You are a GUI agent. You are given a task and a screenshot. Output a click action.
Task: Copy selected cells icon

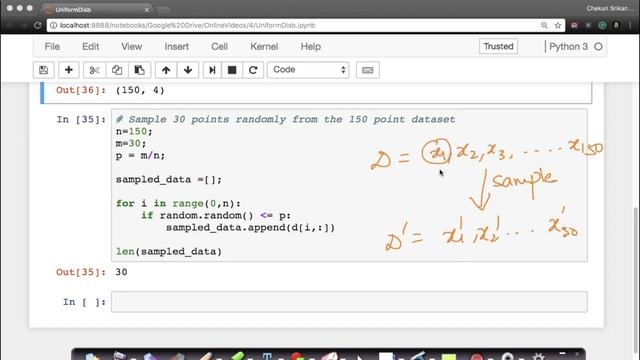tap(117, 70)
